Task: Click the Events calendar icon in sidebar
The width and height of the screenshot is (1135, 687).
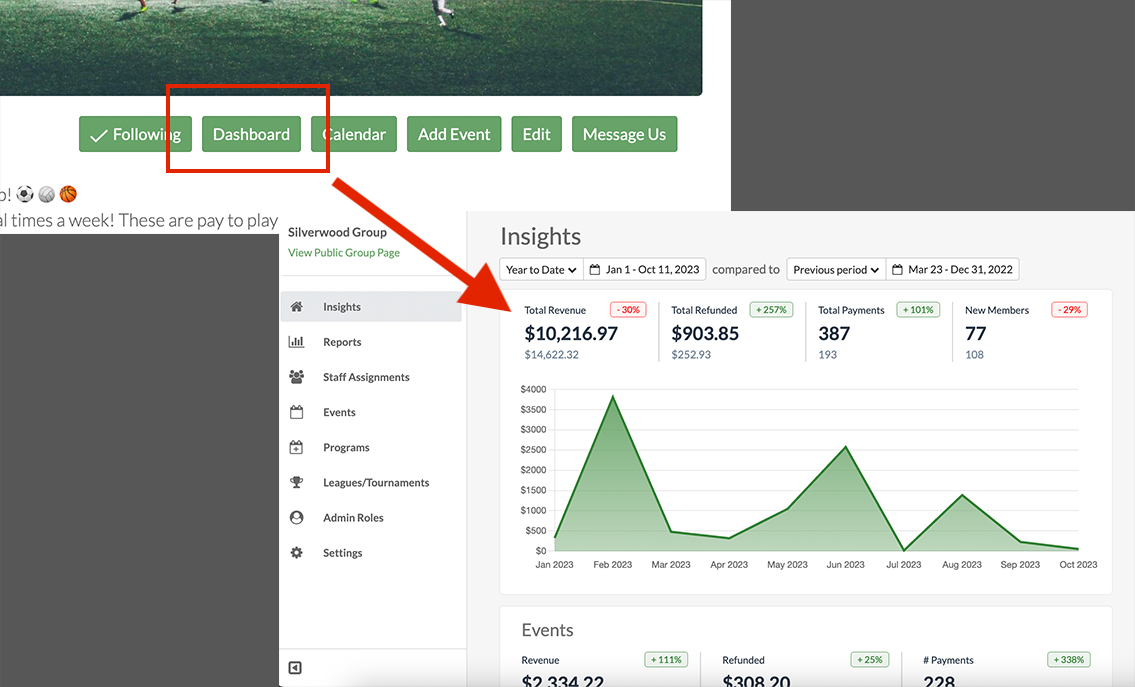Action: tap(296, 412)
